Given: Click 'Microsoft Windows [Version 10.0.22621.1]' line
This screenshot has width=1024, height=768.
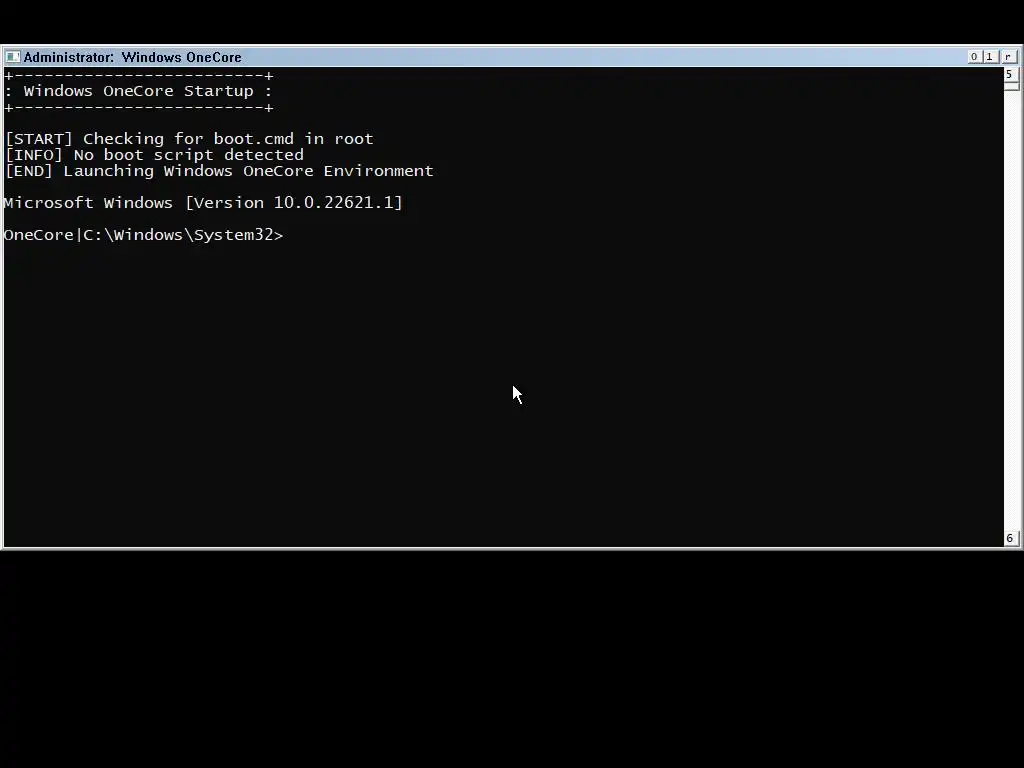Looking at the screenshot, I should pyautogui.click(x=203, y=203).
